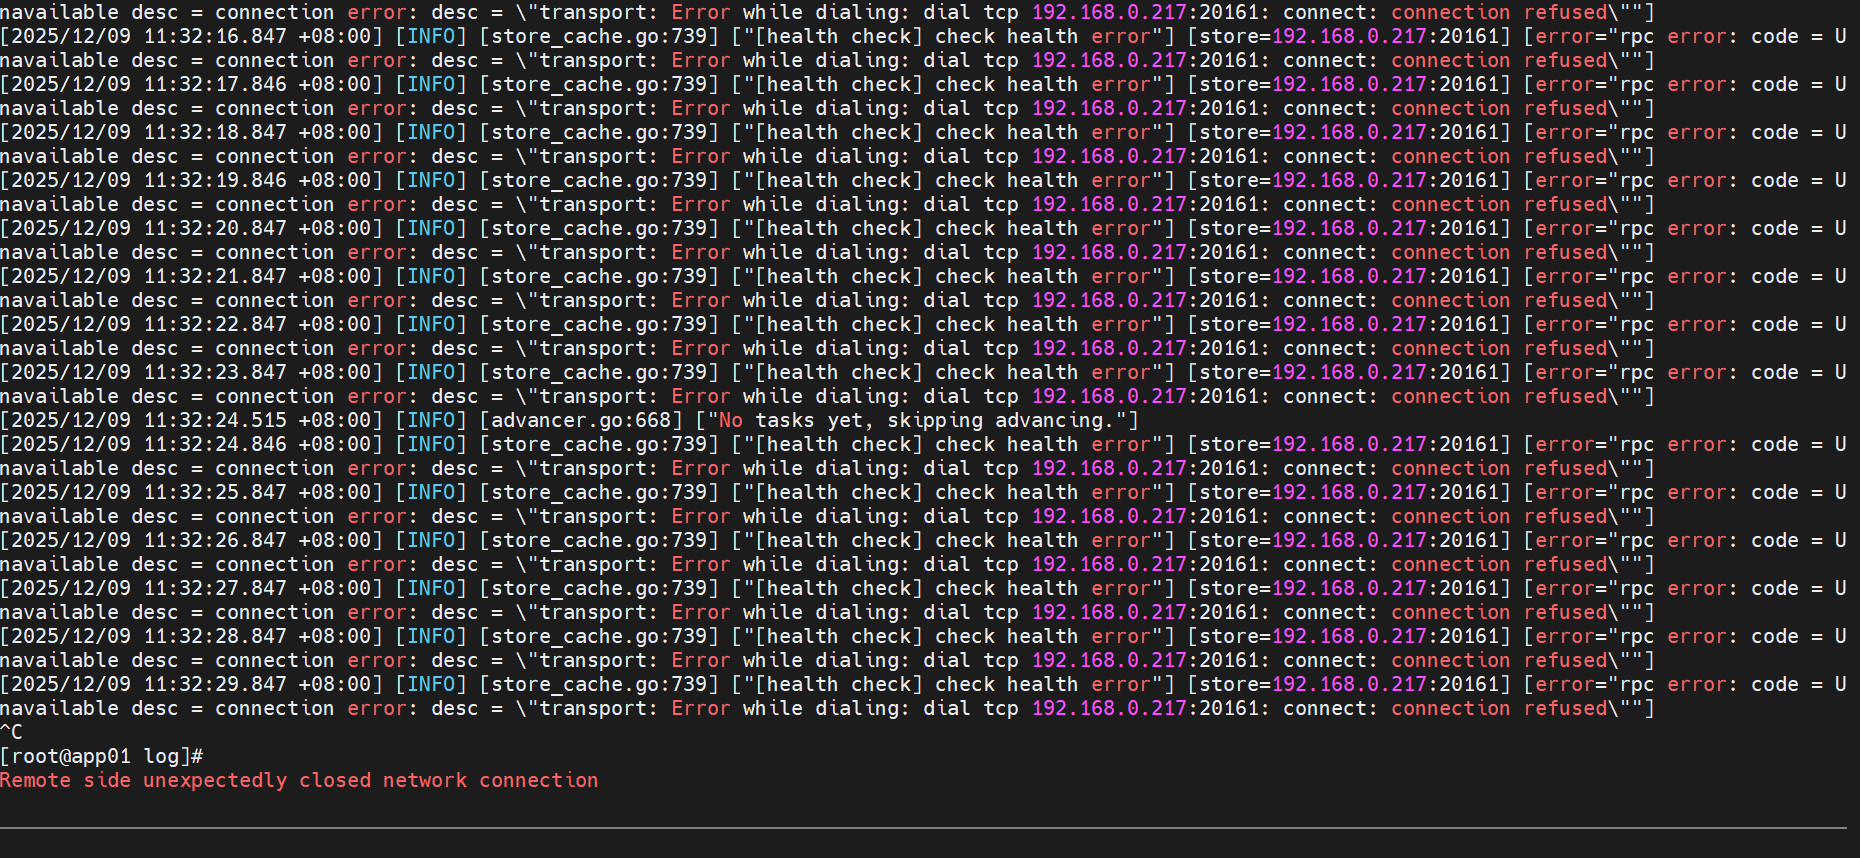Image resolution: width=1860 pixels, height=858 pixels.
Task: Click [store_cache.go:739] on the 11:32:16.847 line
Action: pos(599,37)
